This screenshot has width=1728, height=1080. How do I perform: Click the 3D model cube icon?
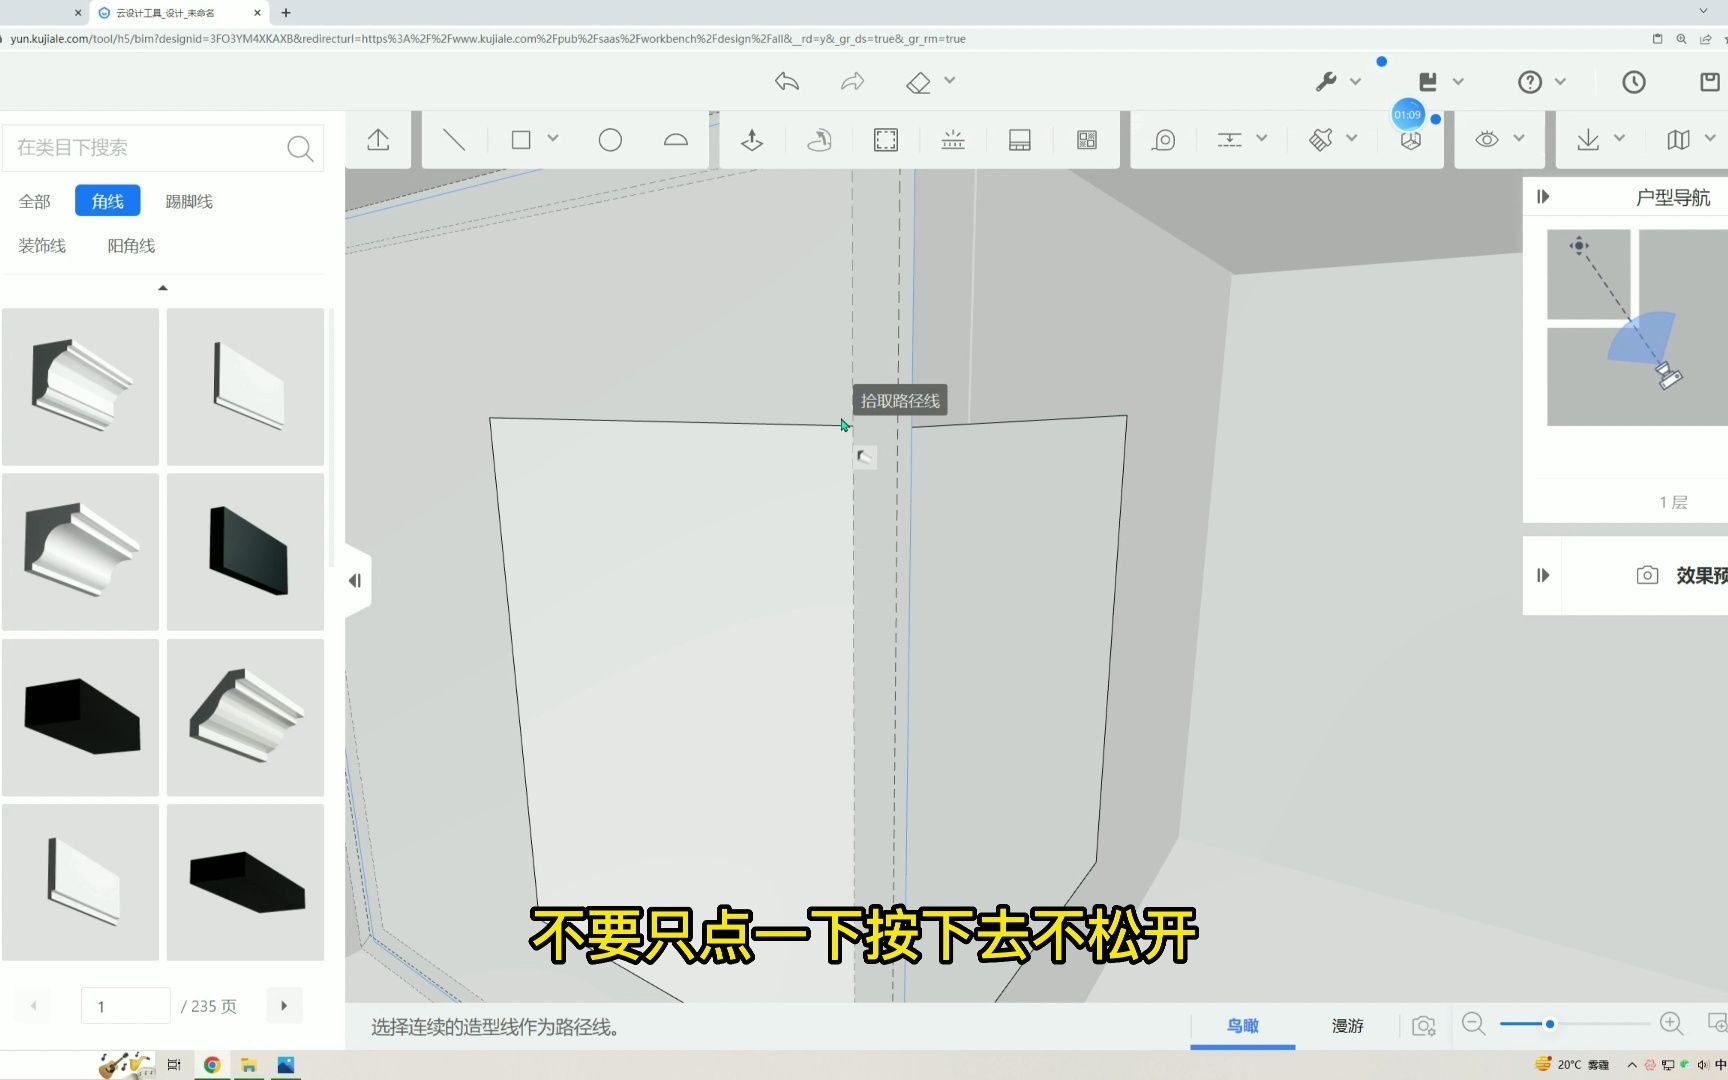(x=1411, y=141)
